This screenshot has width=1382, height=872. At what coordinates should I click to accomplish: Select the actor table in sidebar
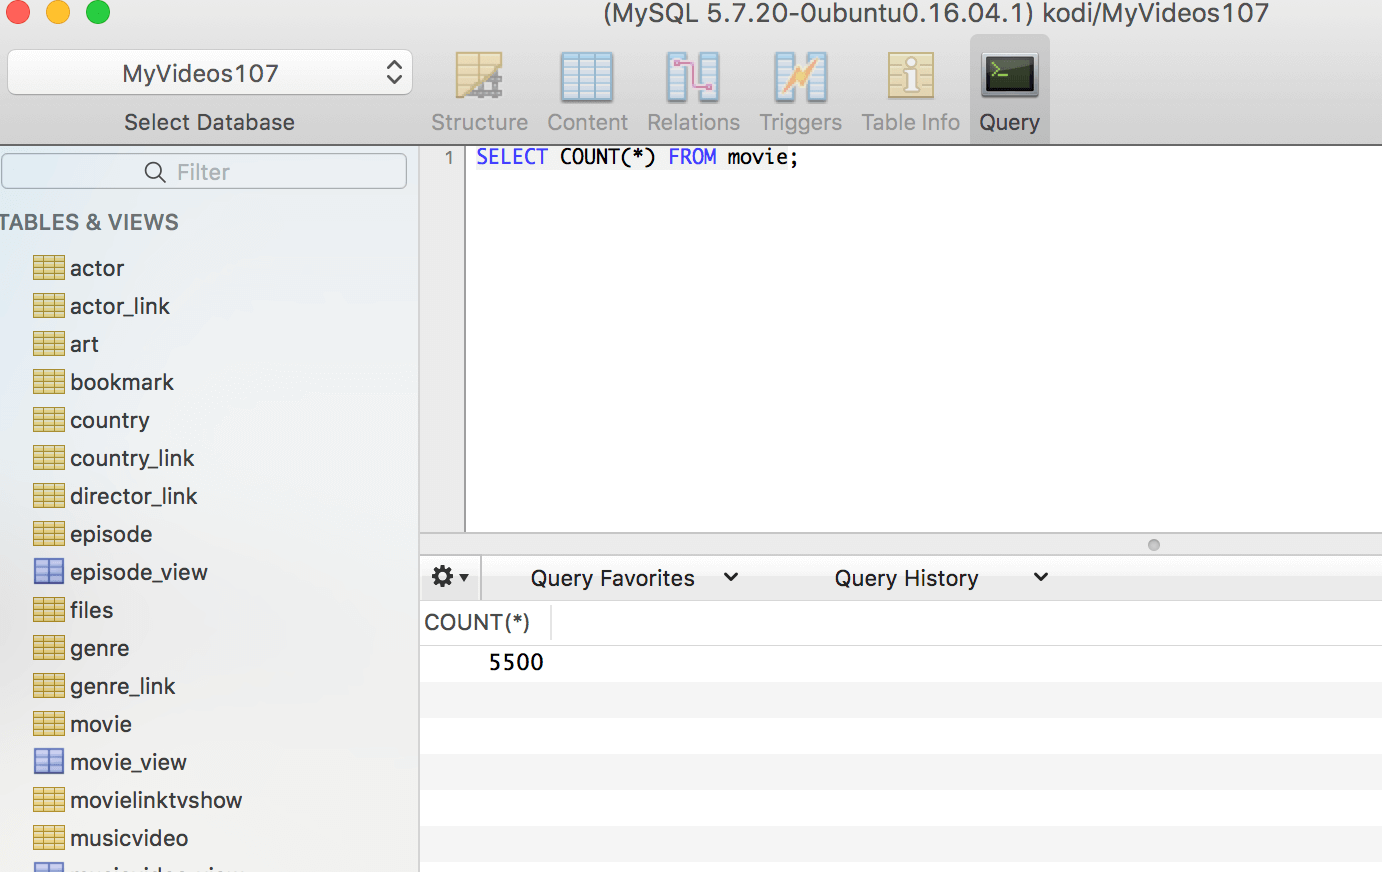click(x=97, y=268)
